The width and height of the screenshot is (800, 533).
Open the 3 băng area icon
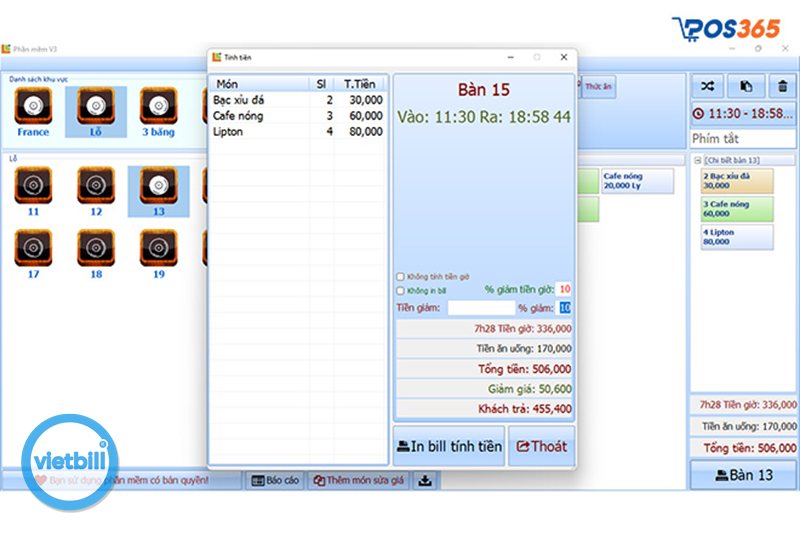[x=158, y=106]
